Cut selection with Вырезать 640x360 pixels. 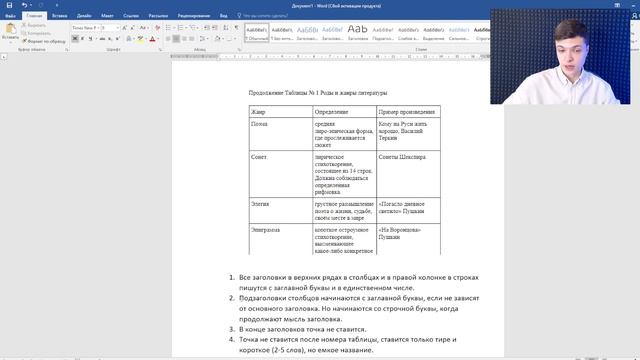coord(33,25)
